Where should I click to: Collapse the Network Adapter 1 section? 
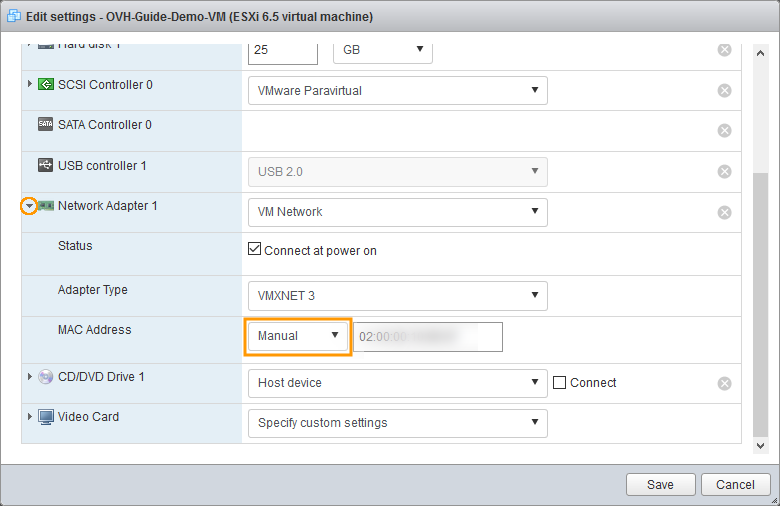pos(30,206)
